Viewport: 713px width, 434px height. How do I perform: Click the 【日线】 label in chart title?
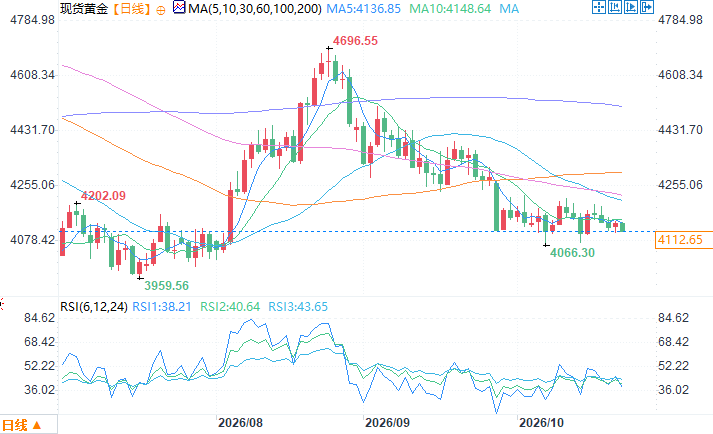pos(131,9)
